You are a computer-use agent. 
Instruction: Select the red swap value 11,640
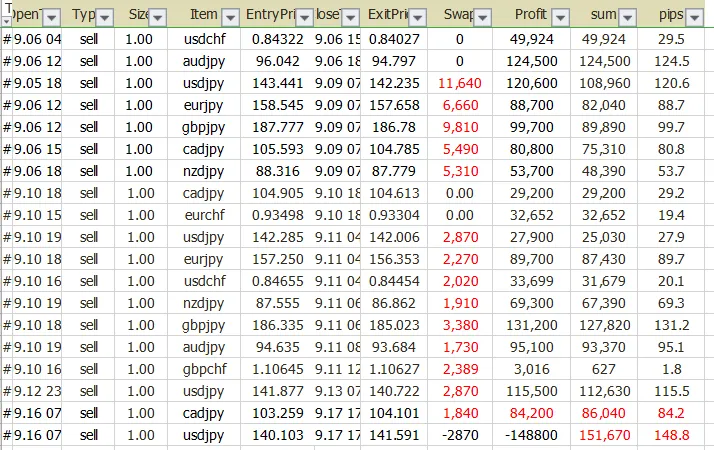(x=459, y=83)
